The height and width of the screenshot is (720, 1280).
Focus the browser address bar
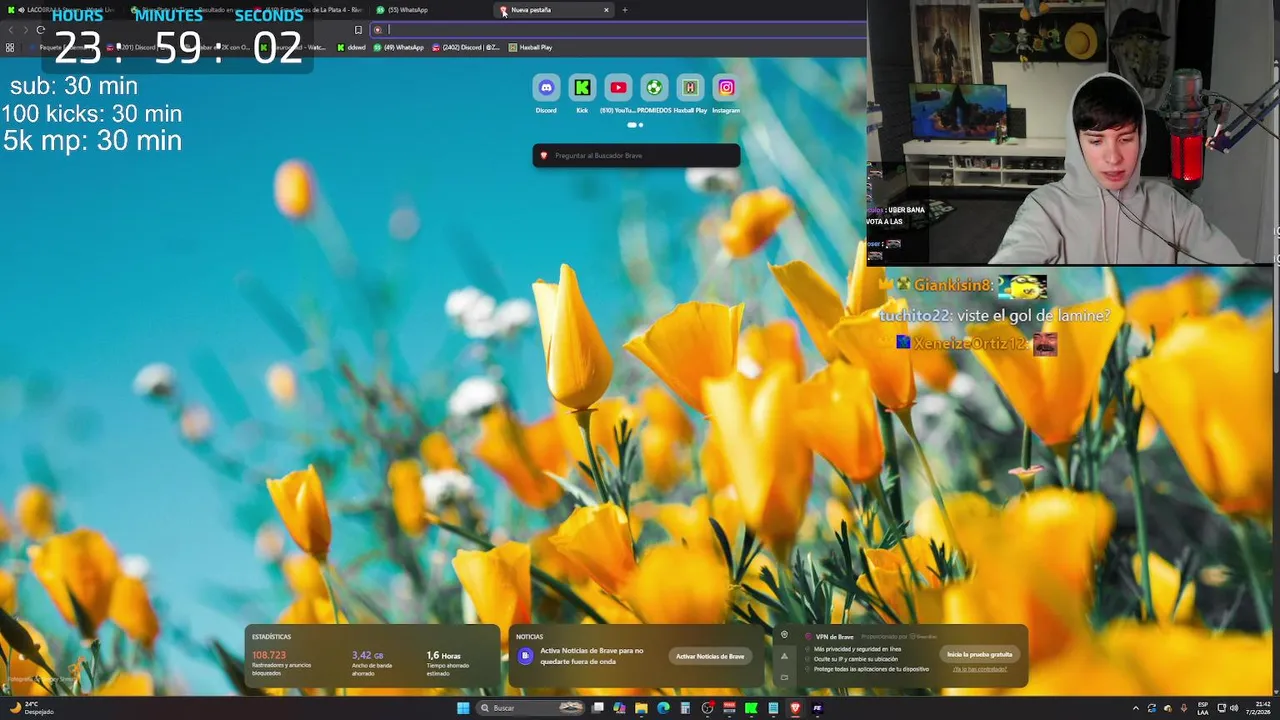pos(620,30)
